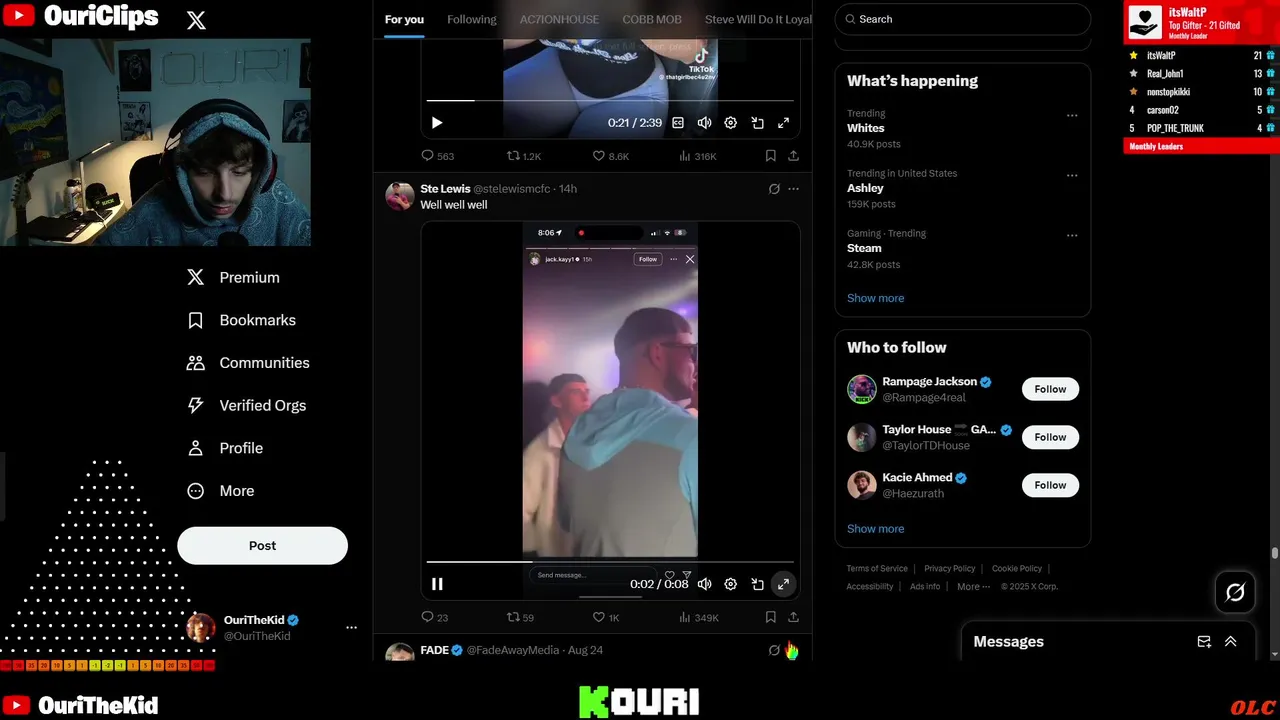Reply to Ste Lewis post with 23 comments
This screenshot has width=1280, height=720.
pyautogui.click(x=434, y=618)
